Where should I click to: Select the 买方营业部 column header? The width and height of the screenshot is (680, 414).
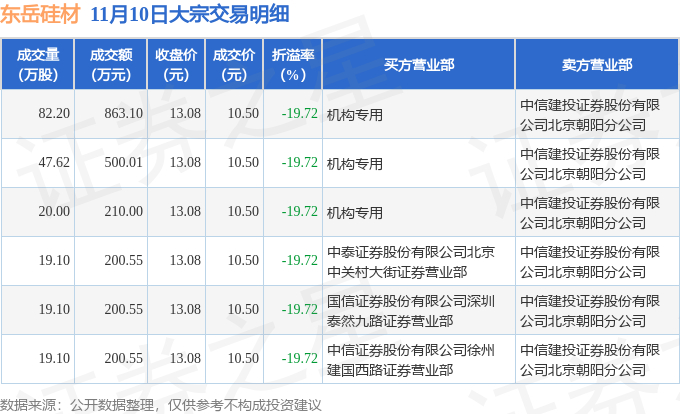point(418,65)
